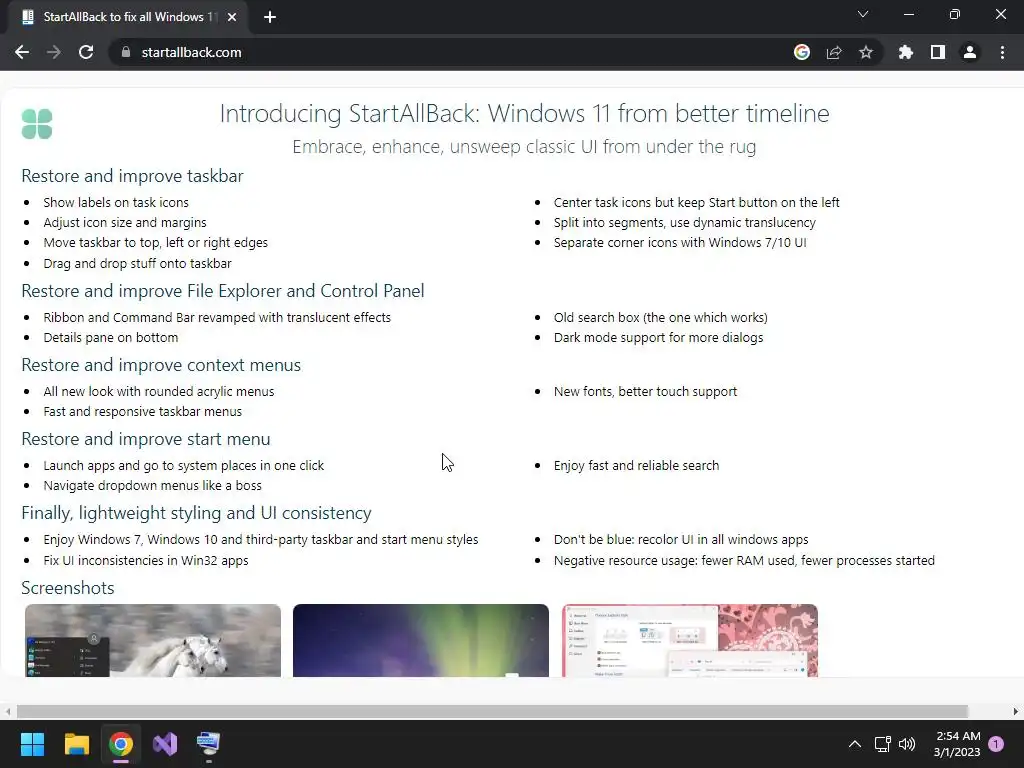This screenshot has width=1024, height=768.
Task: Click the scrollbar right arrow
Action: pyautogui.click(x=1016, y=711)
